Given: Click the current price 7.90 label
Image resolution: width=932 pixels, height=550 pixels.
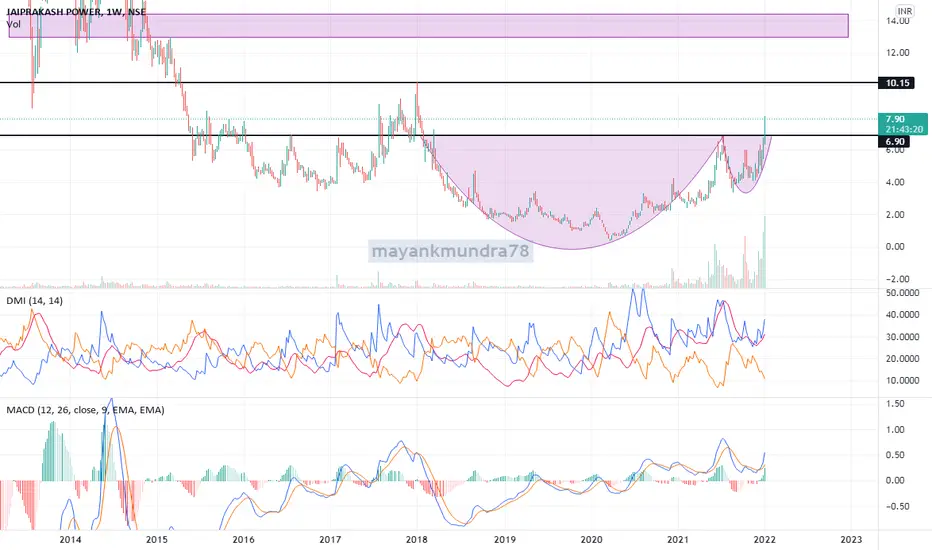Looking at the screenshot, I should [x=903, y=124].
